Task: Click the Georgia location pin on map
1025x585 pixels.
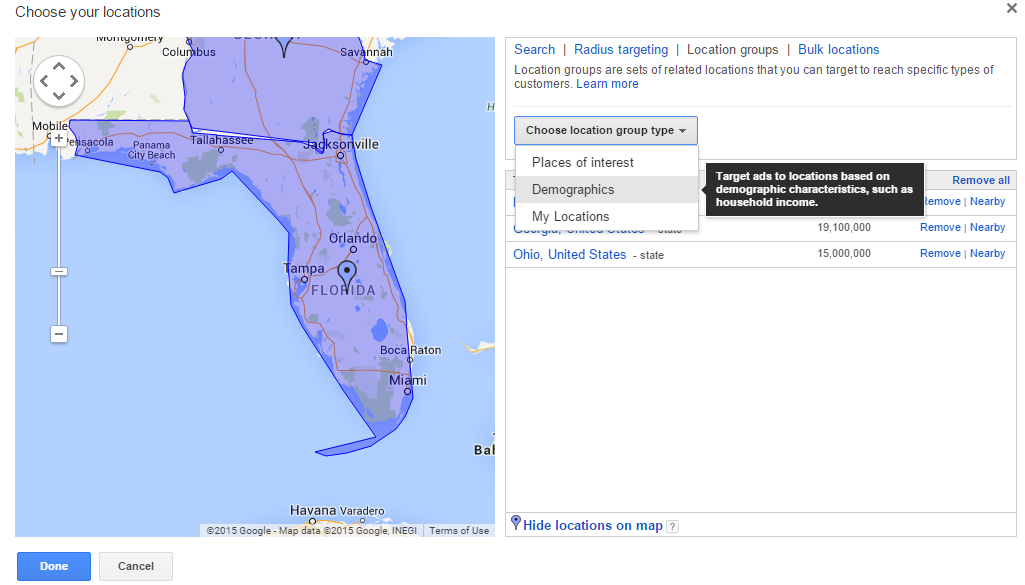Action: 284,47
